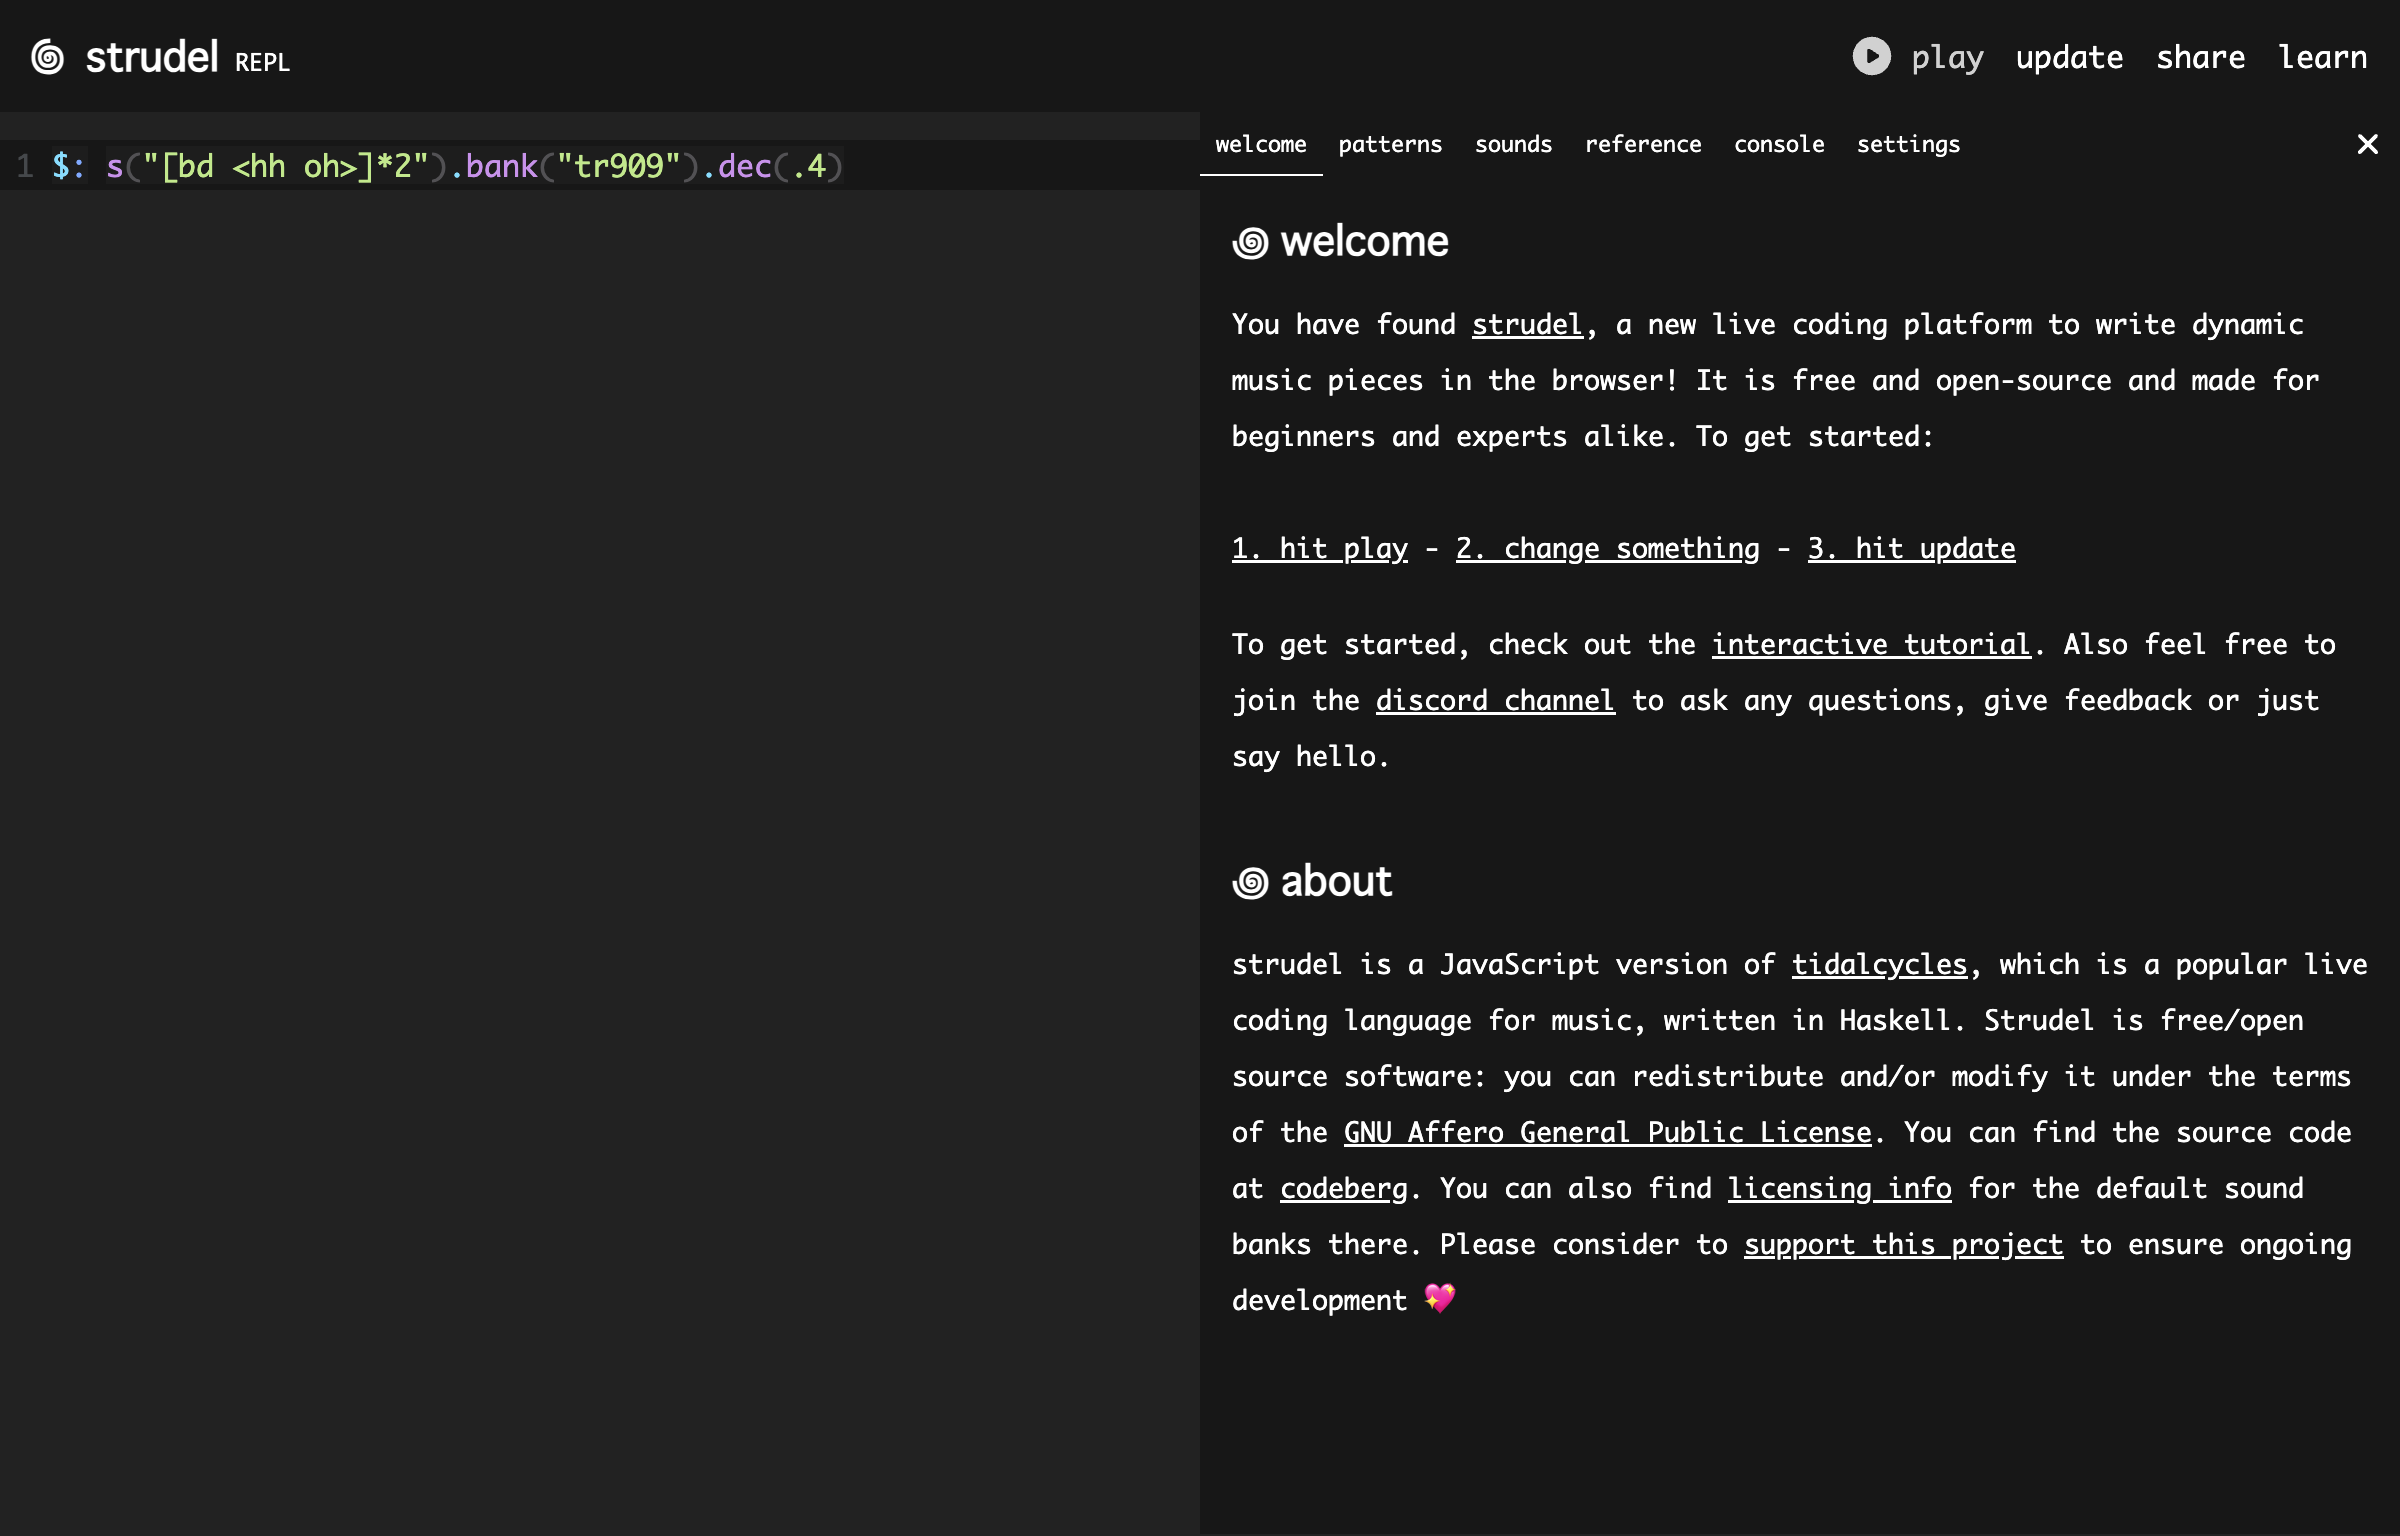Open the learn page link
Viewport: 2400px width, 1536px height.
coord(2322,57)
